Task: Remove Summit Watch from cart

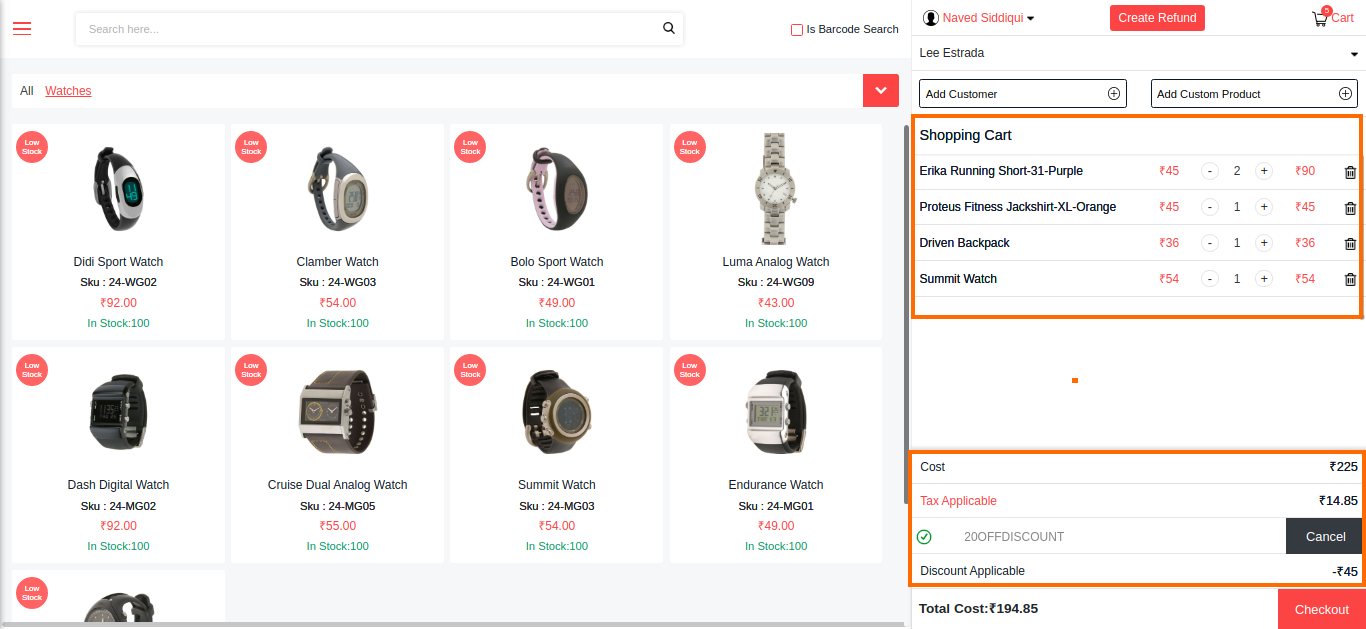Action: tap(1350, 280)
